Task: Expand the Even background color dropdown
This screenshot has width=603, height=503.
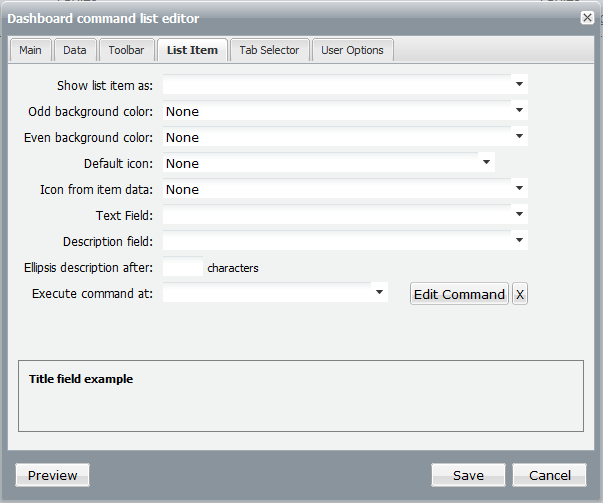Action: [519, 136]
